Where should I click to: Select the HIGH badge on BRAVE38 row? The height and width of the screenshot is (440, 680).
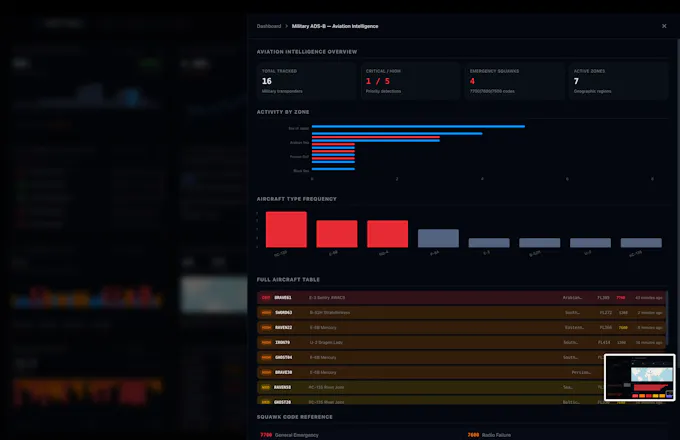(266, 372)
